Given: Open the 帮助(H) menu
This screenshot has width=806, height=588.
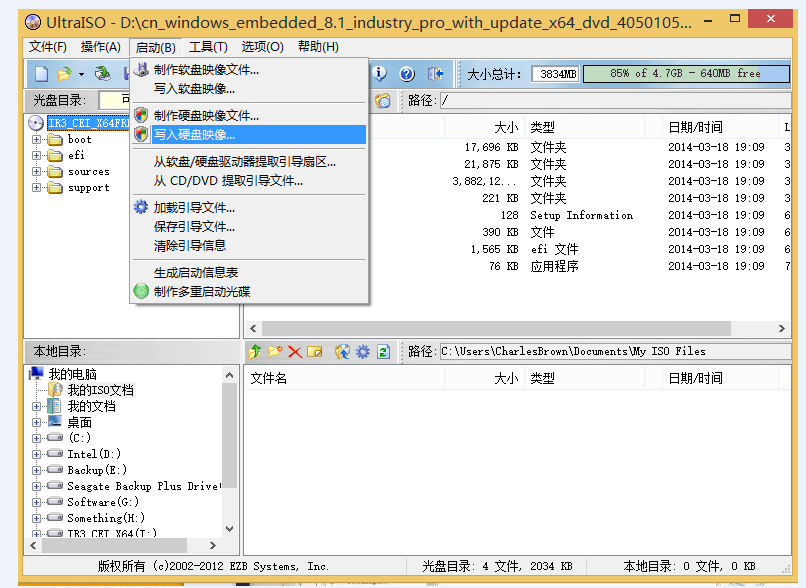Looking at the screenshot, I should (x=318, y=47).
